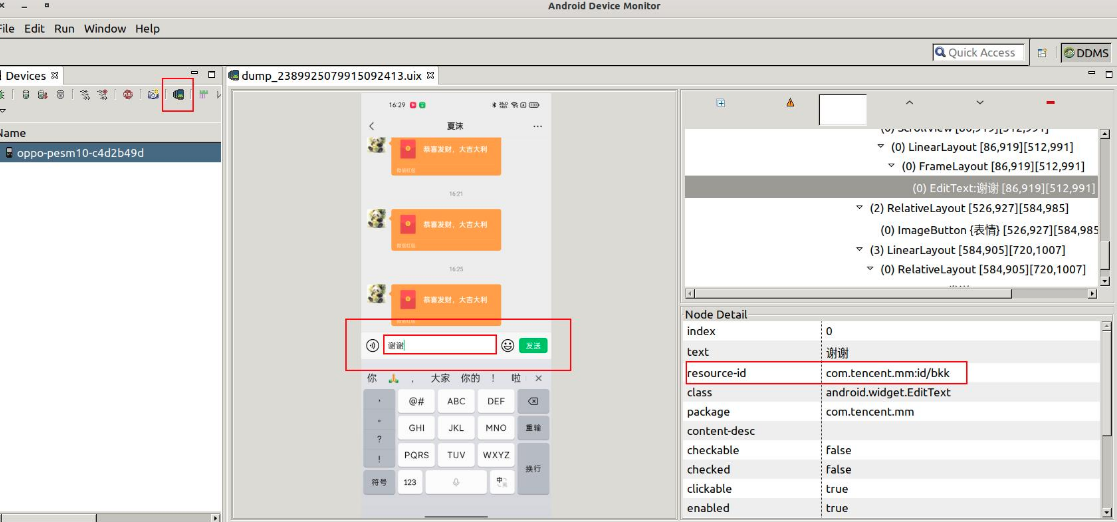
Task: Click the Open Perspective icon
Action: [1042, 53]
